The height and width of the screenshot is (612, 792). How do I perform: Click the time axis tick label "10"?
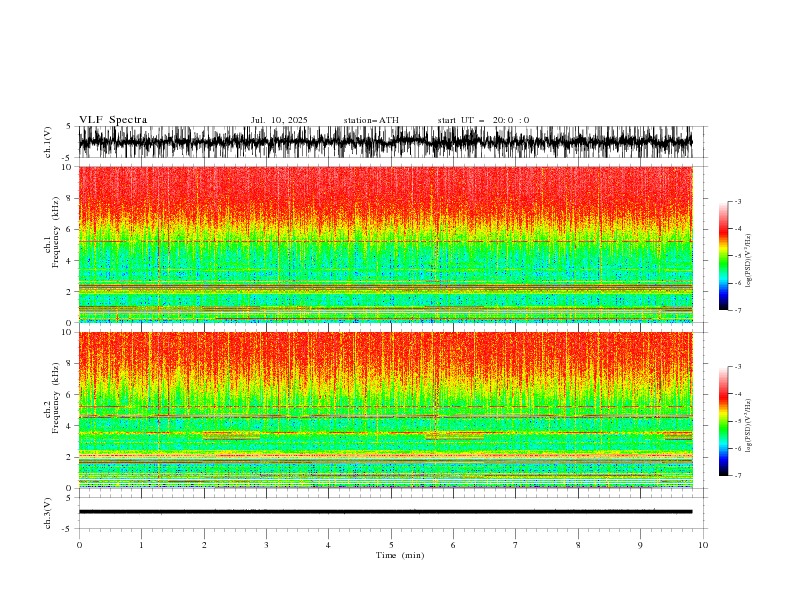tap(703, 545)
